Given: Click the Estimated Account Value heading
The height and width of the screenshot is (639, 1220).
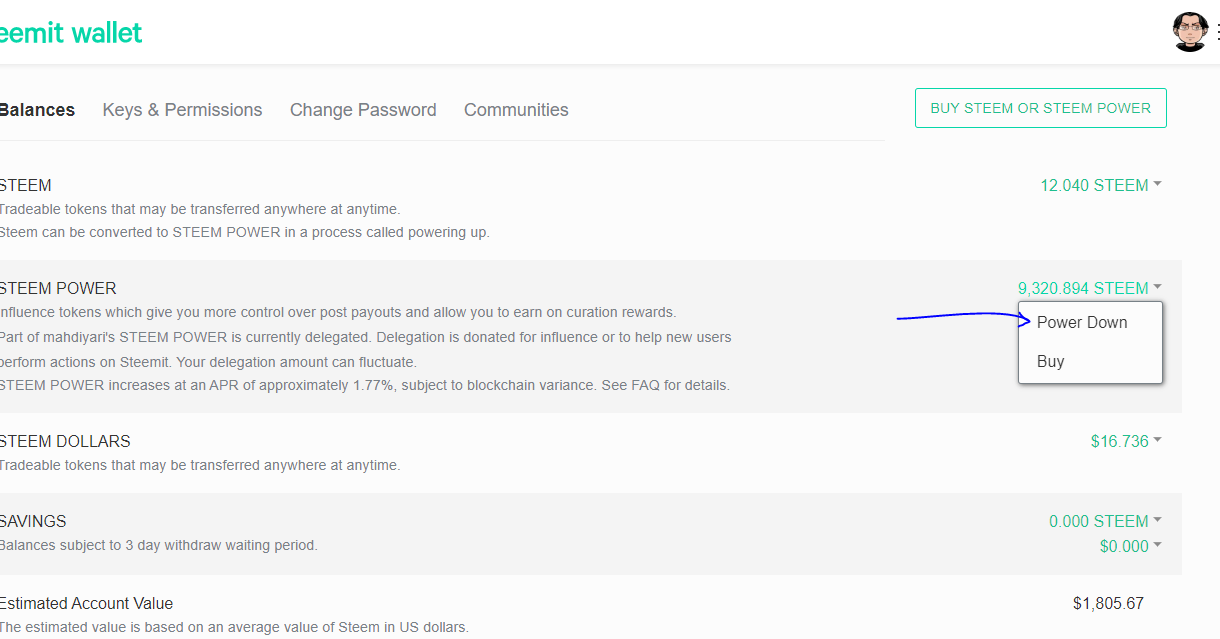Looking at the screenshot, I should (86, 603).
